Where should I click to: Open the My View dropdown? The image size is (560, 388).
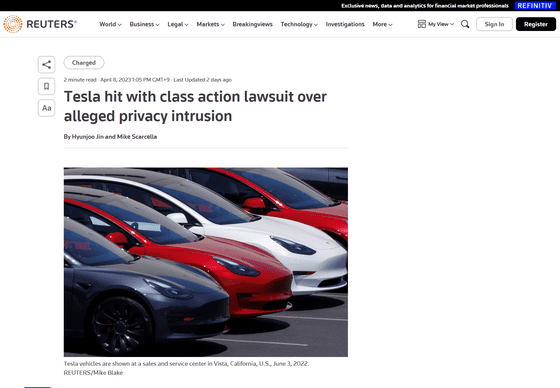coord(441,24)
